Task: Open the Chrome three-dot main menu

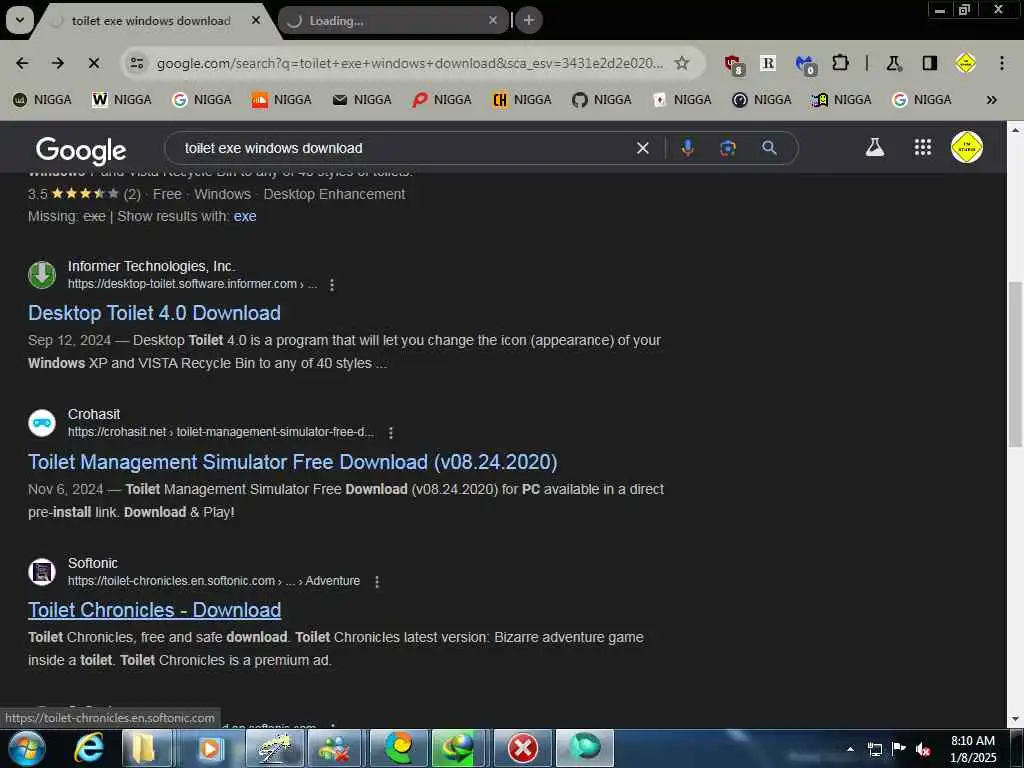Action: pos(1002,63)
